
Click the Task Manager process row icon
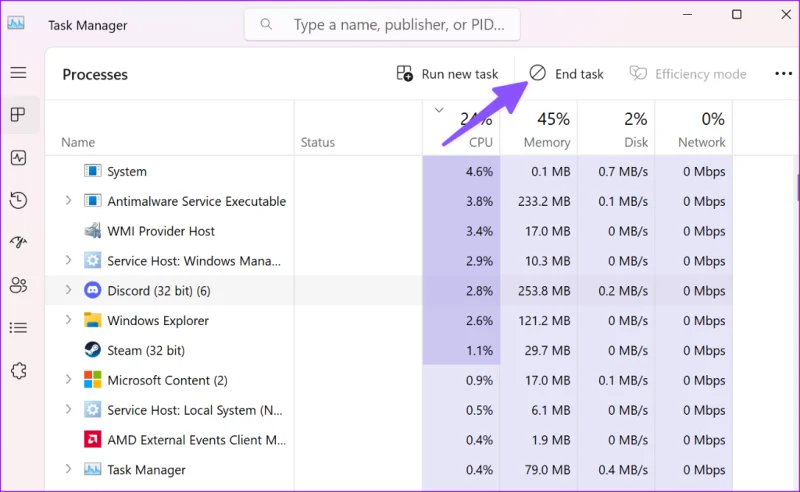coord(92,469)
